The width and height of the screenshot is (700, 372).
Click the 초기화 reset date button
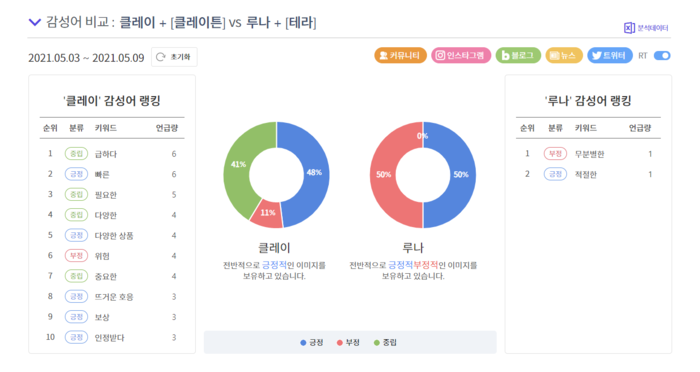coord(174,57)
